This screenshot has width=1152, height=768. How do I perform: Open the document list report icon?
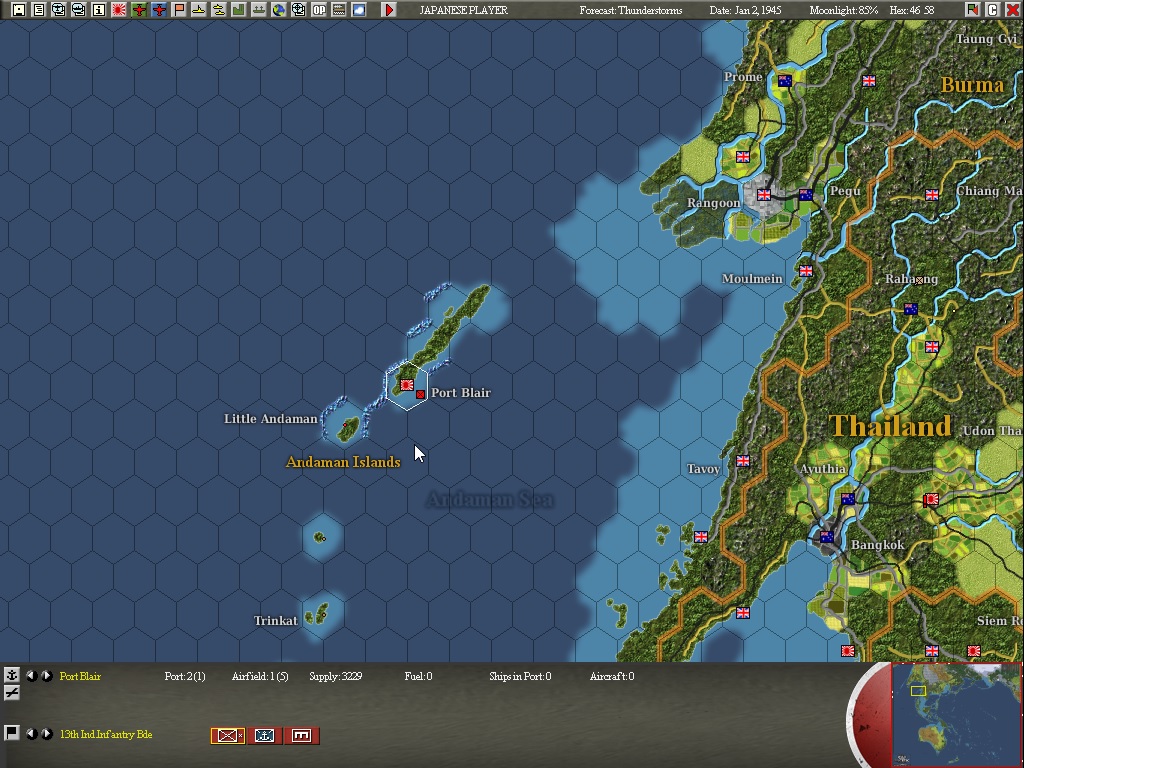point(39,10)
